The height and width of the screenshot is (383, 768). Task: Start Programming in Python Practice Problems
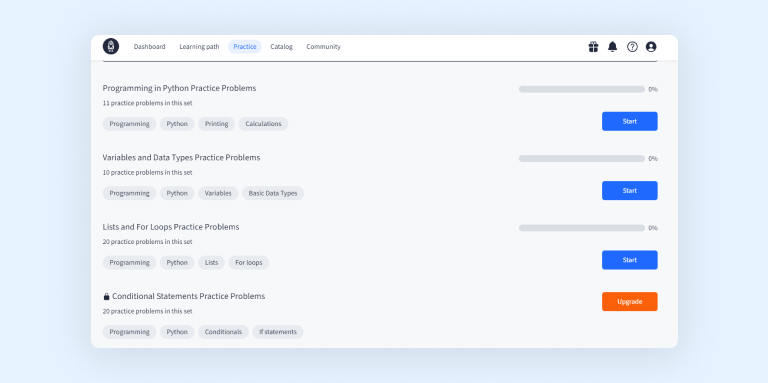[x=629, y=121]
